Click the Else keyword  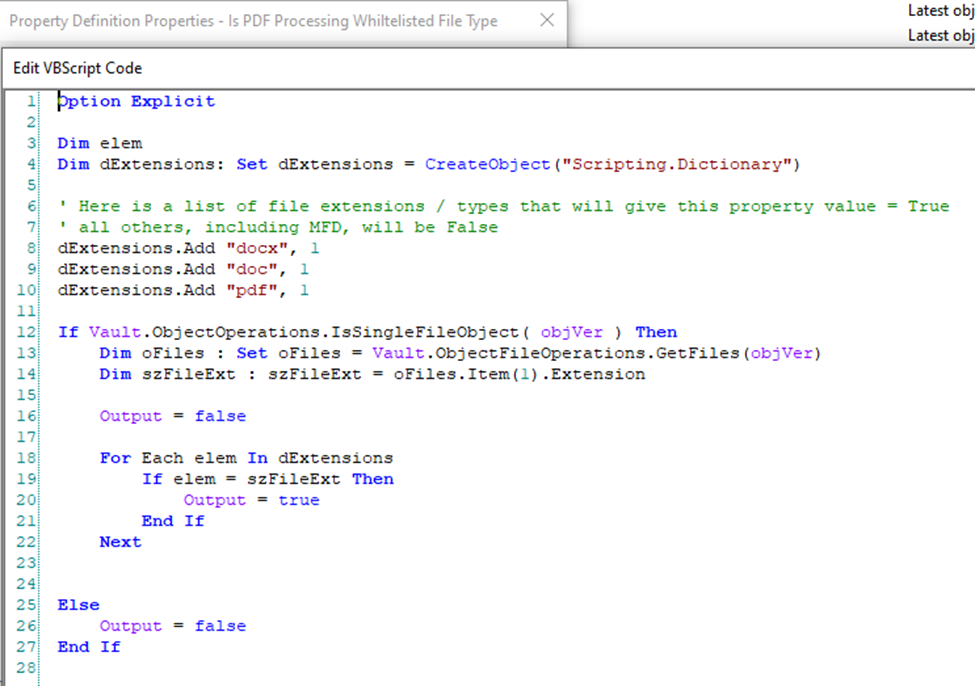click(x=78, y=605)
